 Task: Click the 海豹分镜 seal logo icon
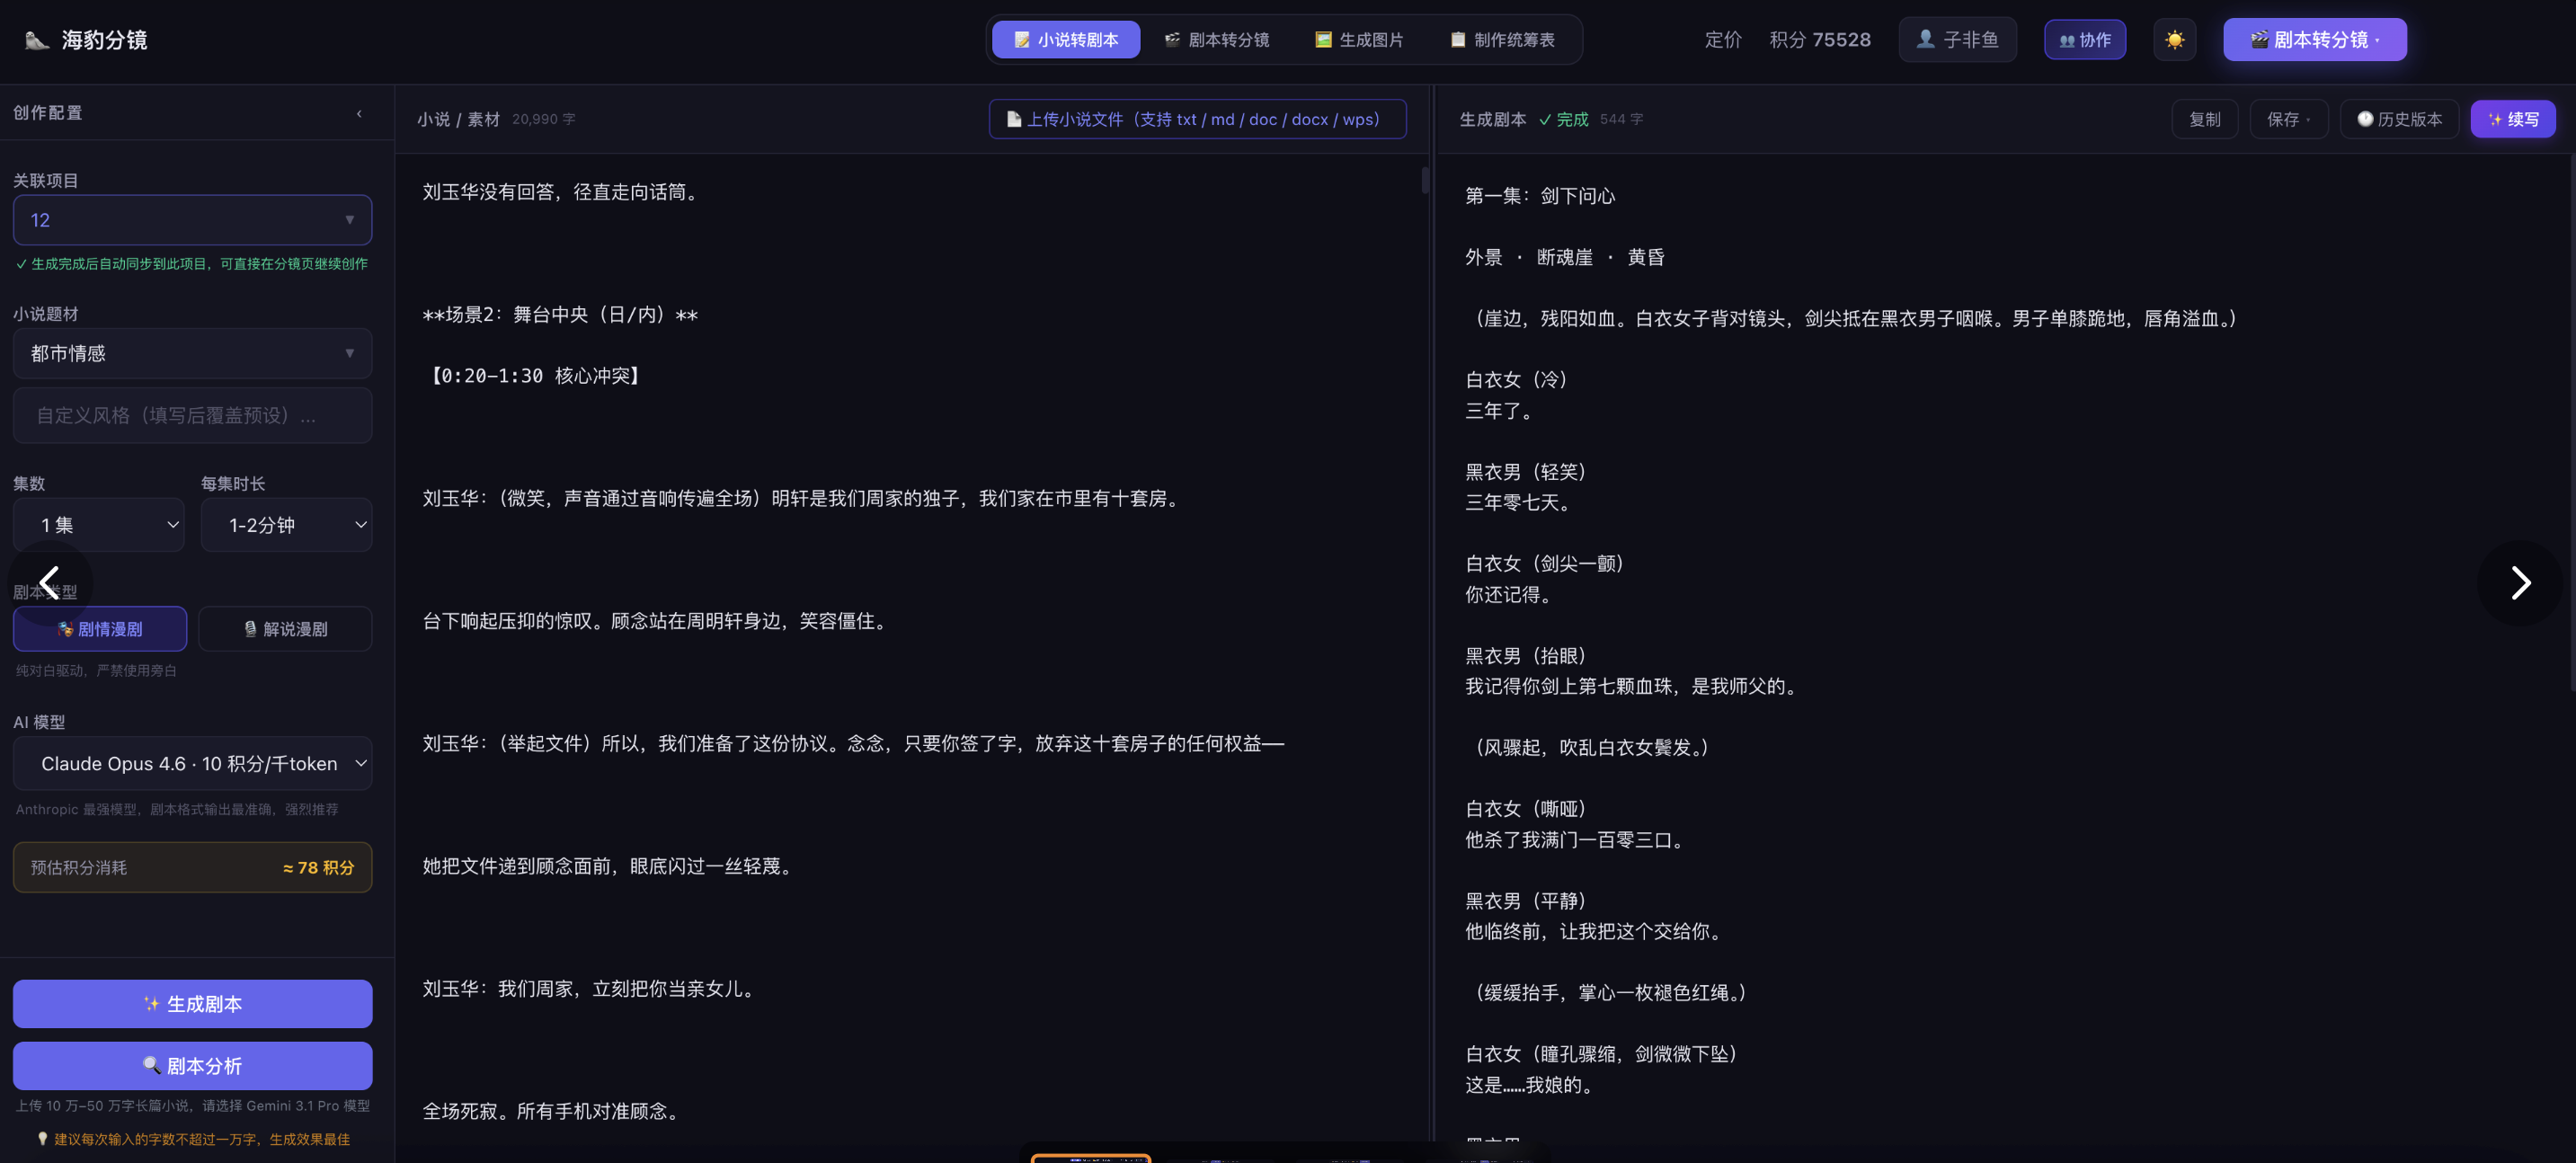coord(37,40)
